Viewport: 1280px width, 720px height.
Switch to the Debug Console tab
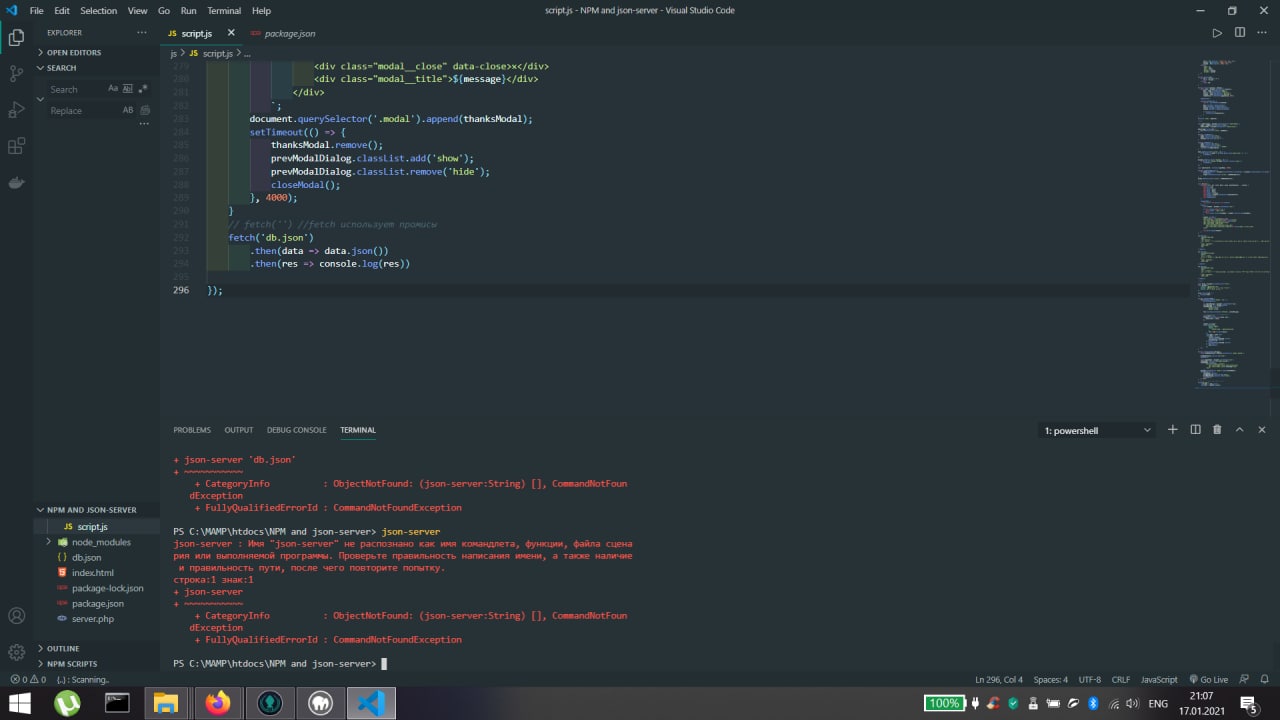click(x=296, y=430)
